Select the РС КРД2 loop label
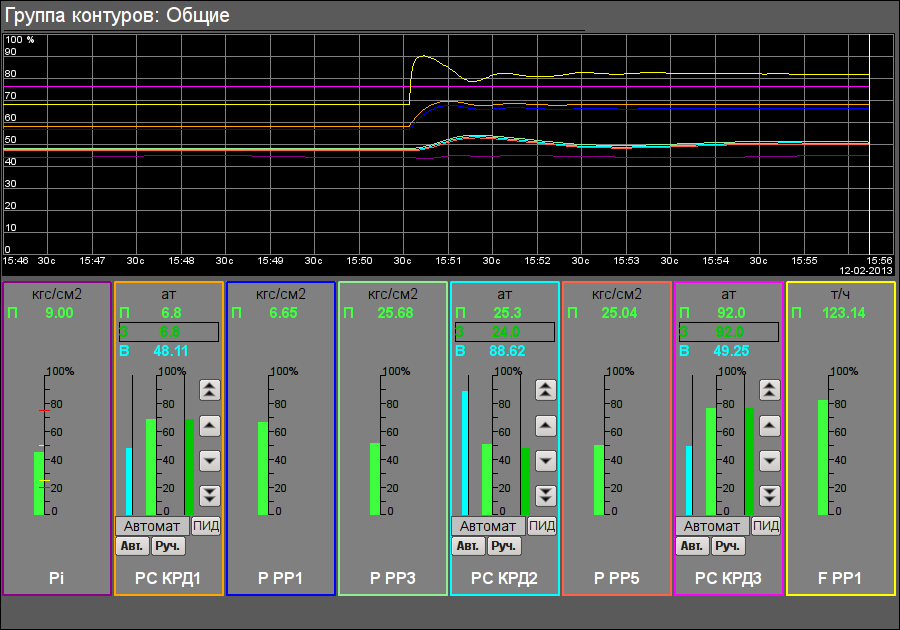The image size is (900, 630). (x=504, y=578)
